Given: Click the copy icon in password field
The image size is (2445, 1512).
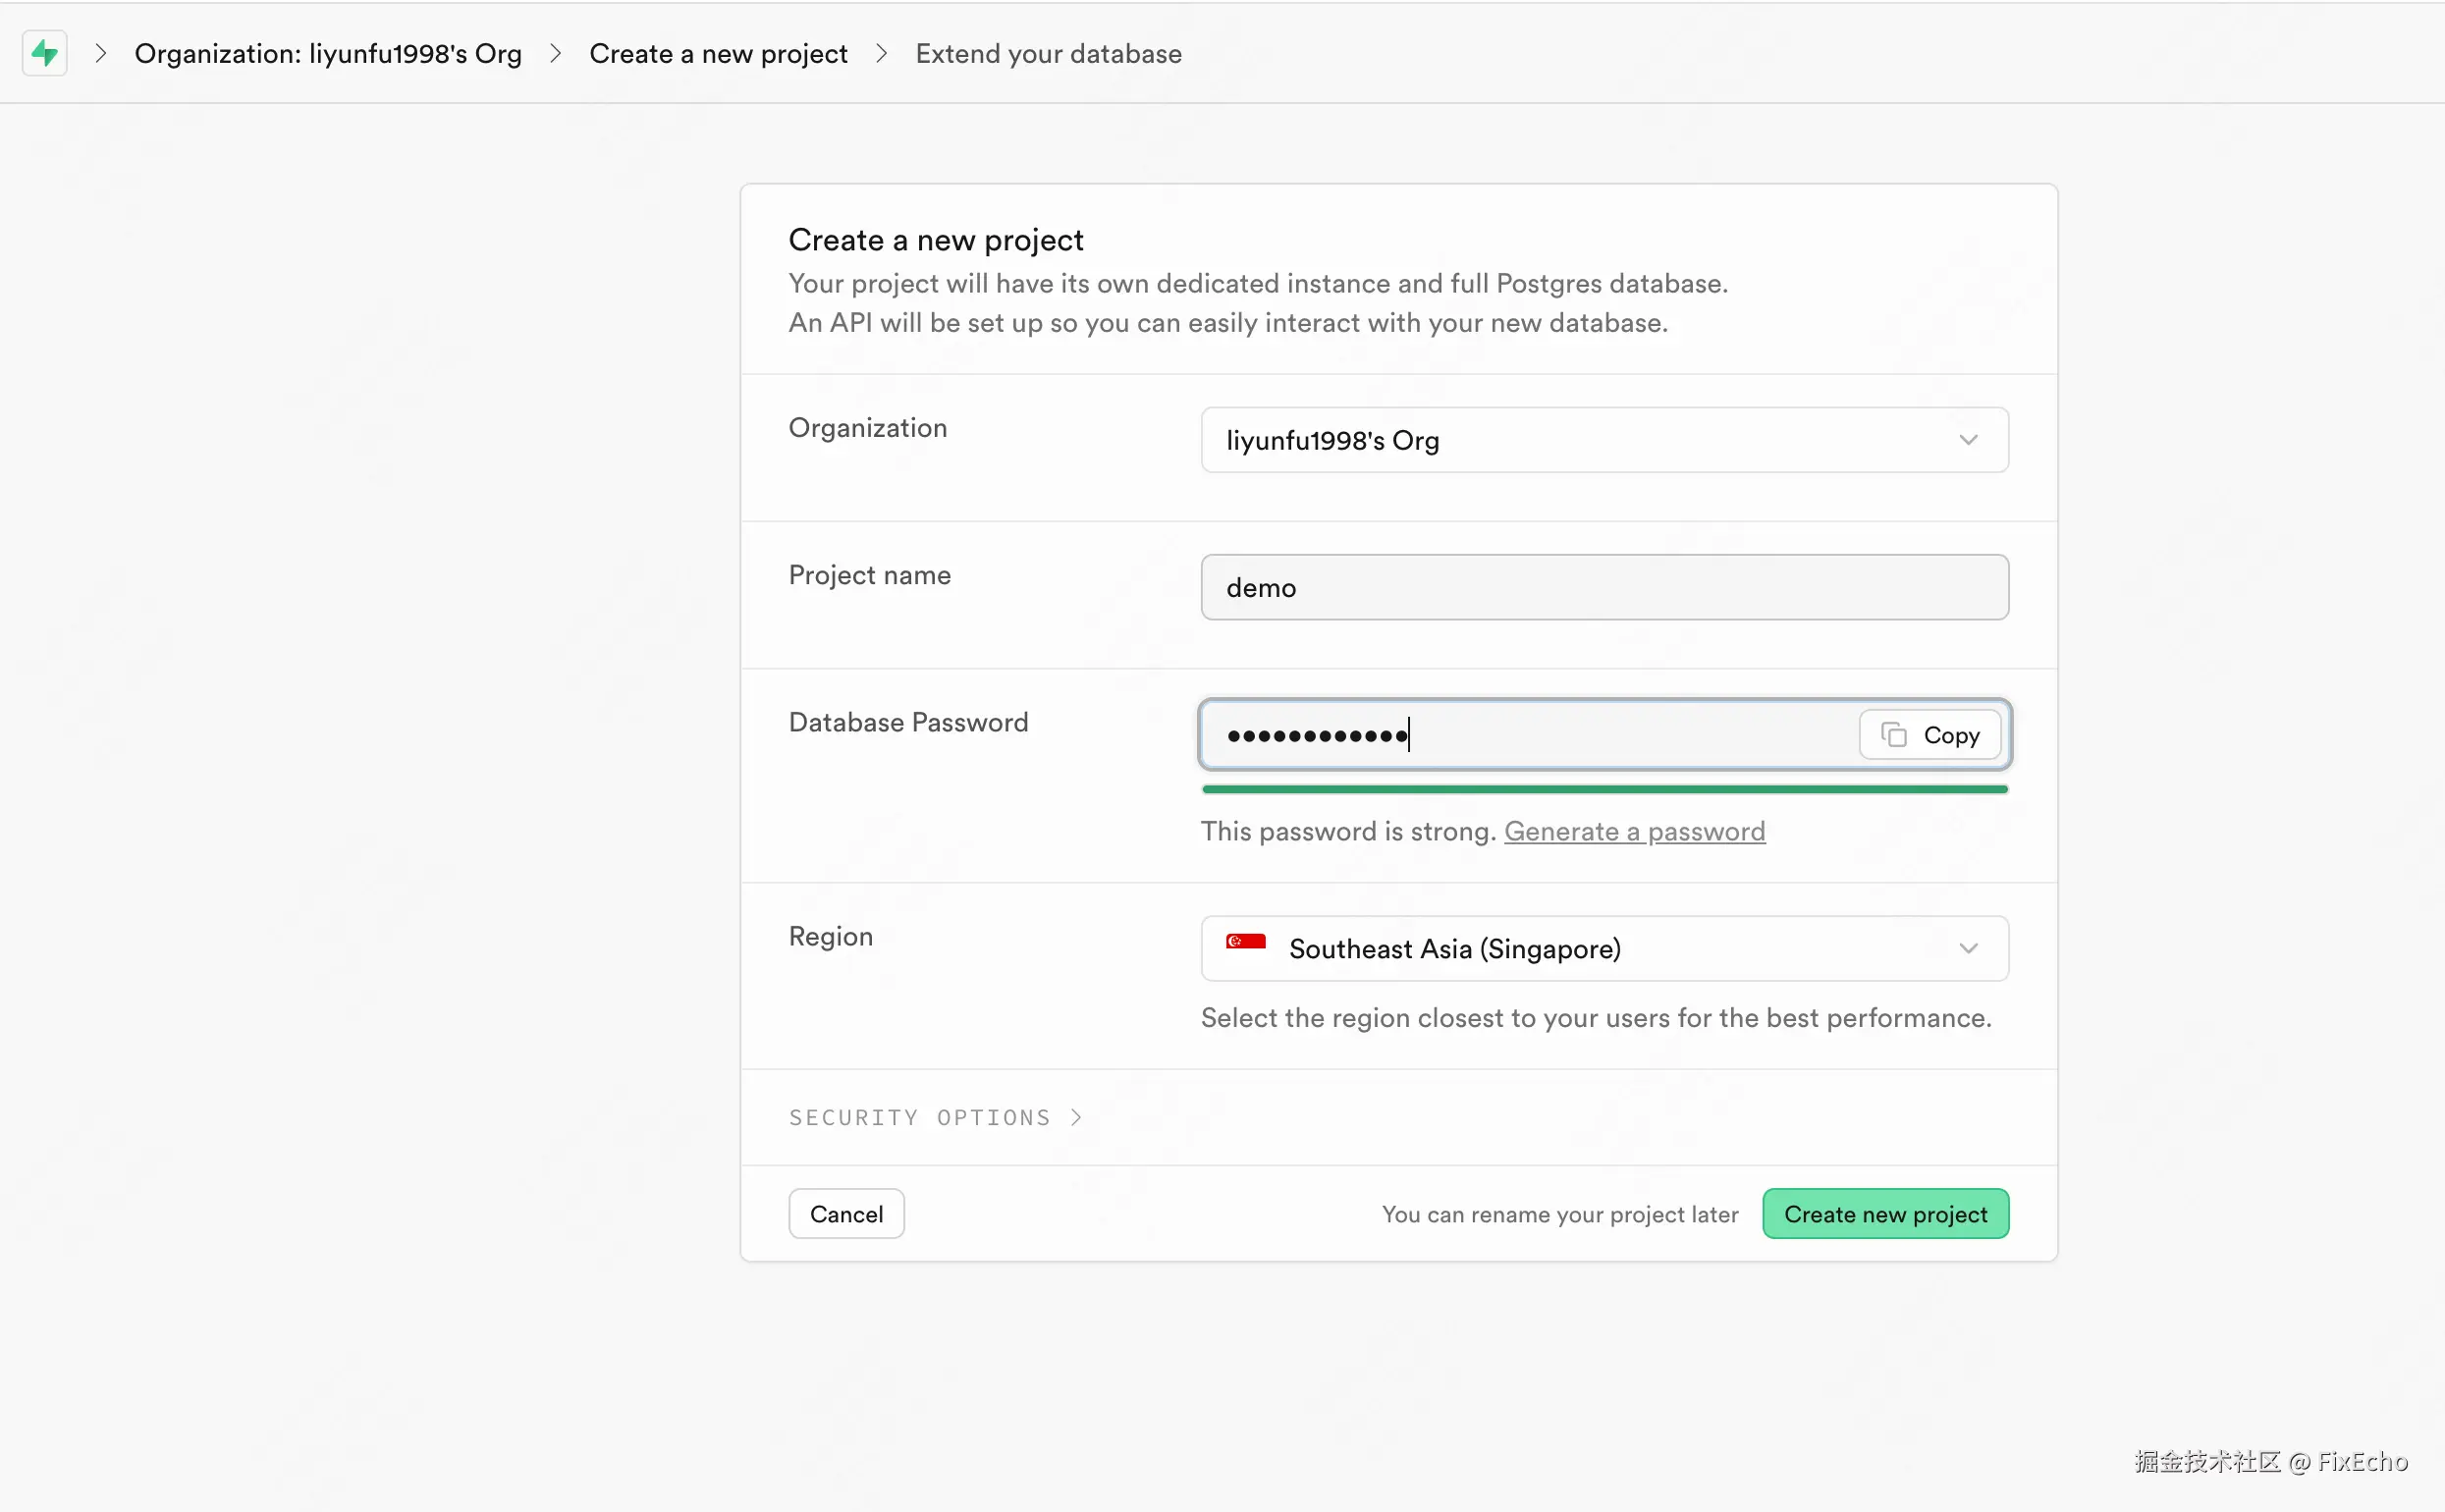Looking at the screenshot, I should click(x=1893, y=735).
